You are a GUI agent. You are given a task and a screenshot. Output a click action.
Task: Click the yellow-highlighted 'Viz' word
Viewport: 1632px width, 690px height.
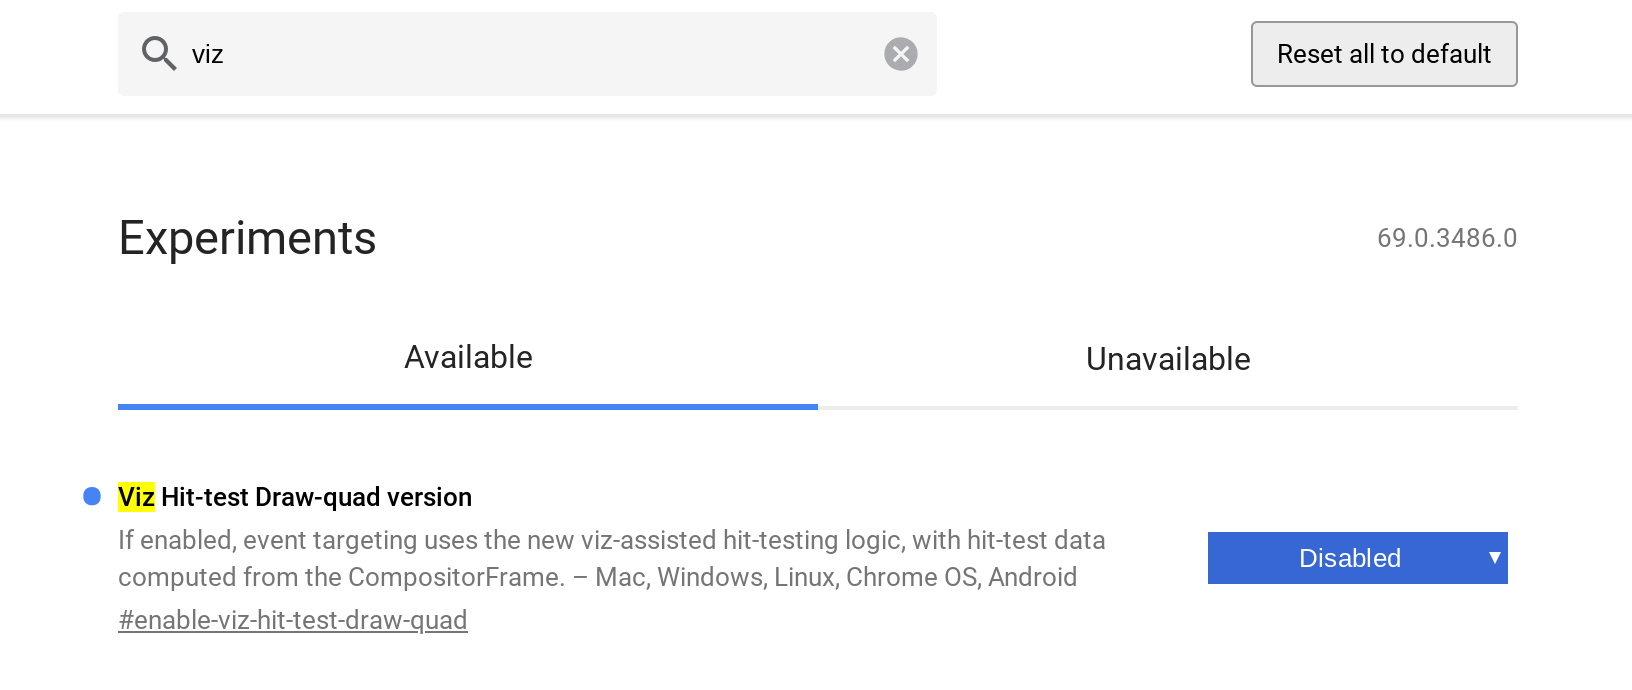(x=136, y=497)
